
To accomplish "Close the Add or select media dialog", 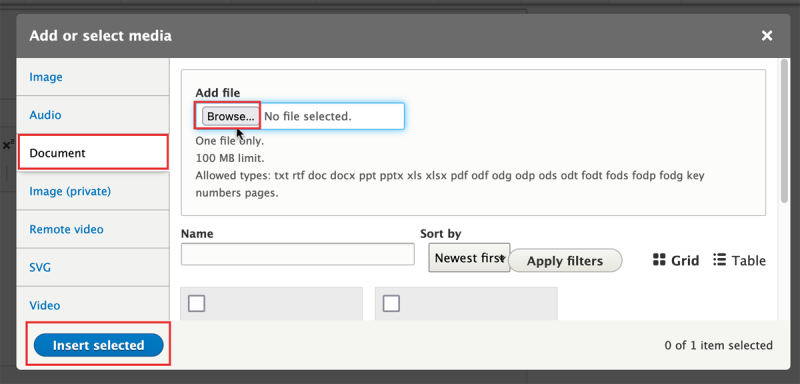I will pyautogui.click(x=766, y=36).
